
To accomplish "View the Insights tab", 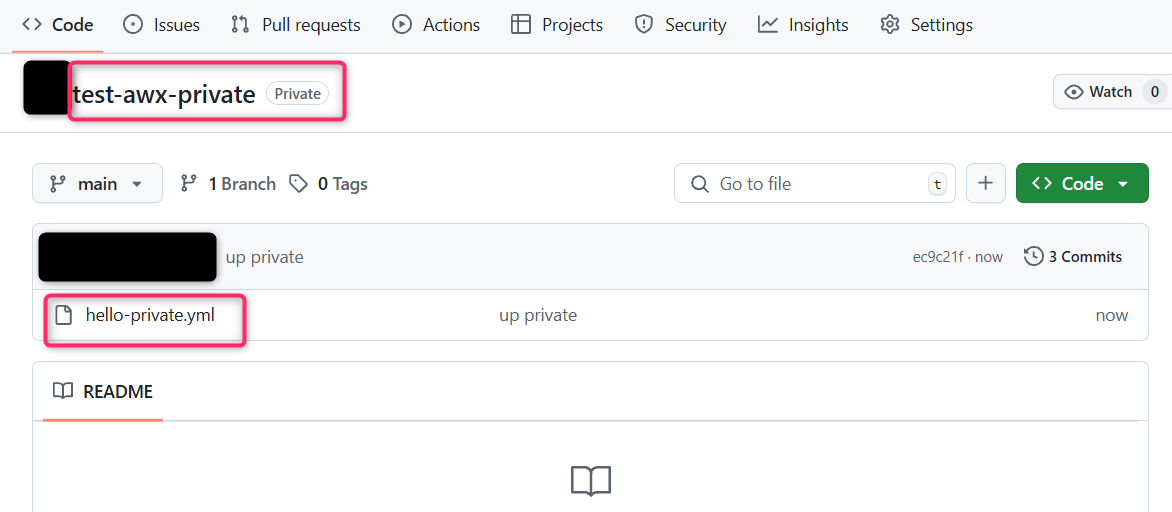I will 803,25.
